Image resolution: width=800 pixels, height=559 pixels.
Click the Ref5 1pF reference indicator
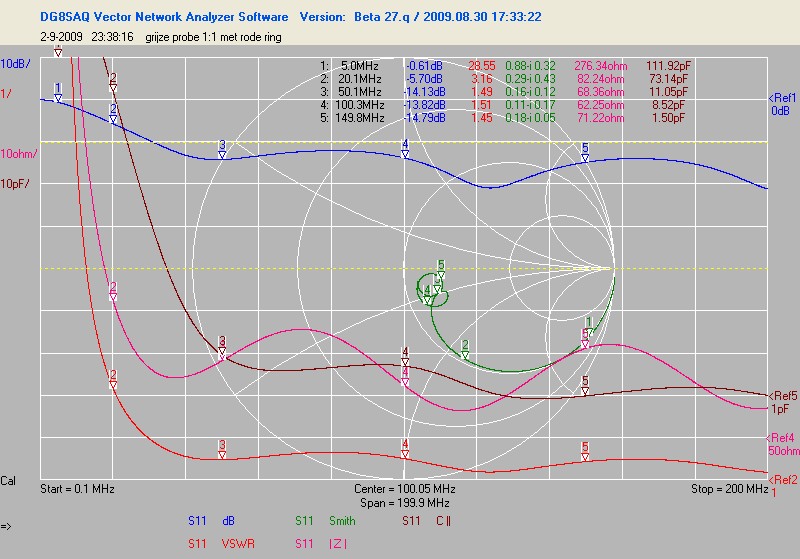pyautogui.click(x=782, y=403)
